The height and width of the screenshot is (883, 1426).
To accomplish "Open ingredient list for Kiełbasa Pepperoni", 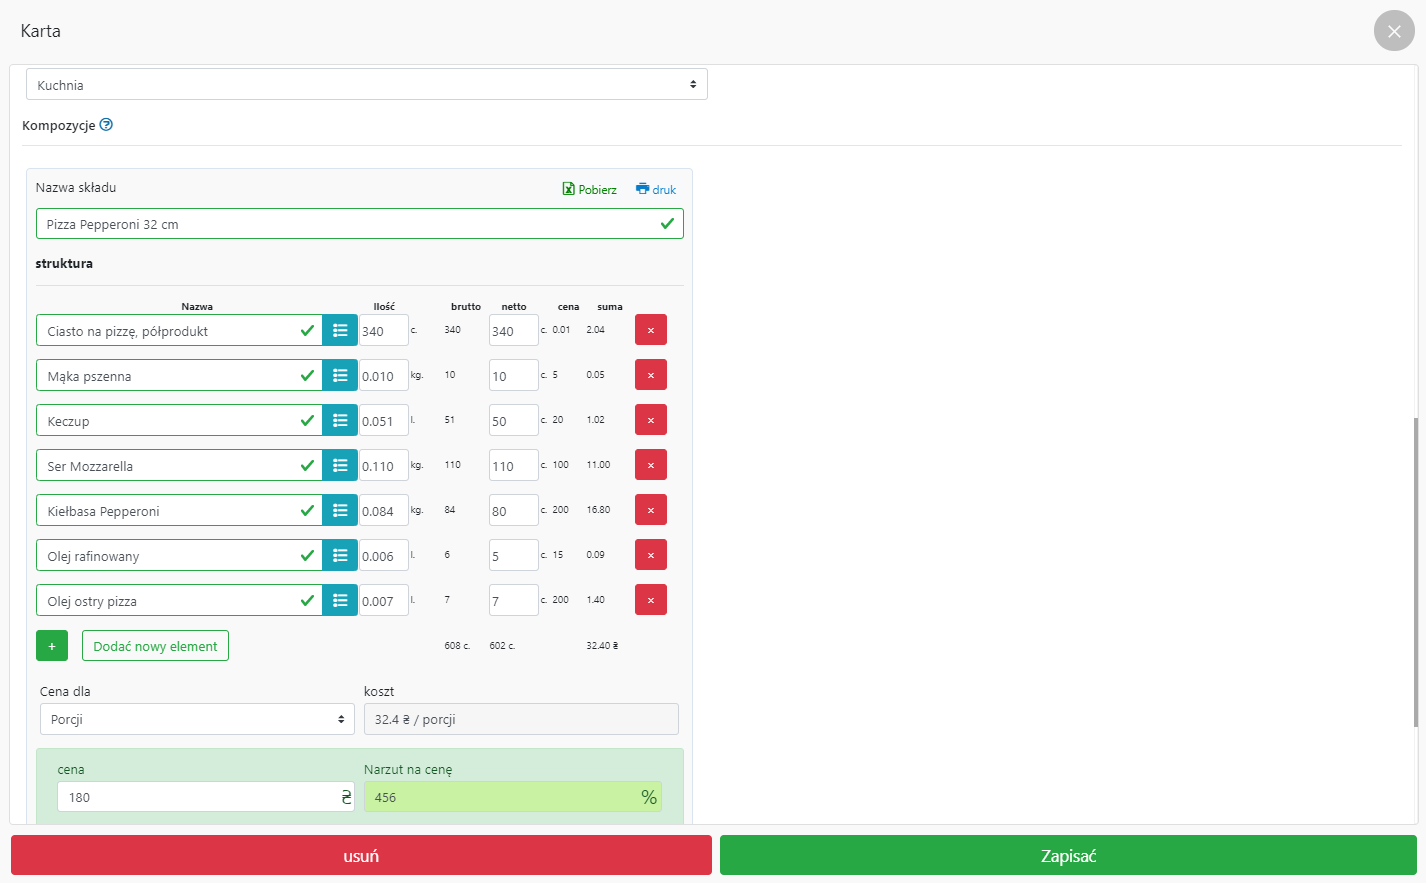I will pos(340,511).
